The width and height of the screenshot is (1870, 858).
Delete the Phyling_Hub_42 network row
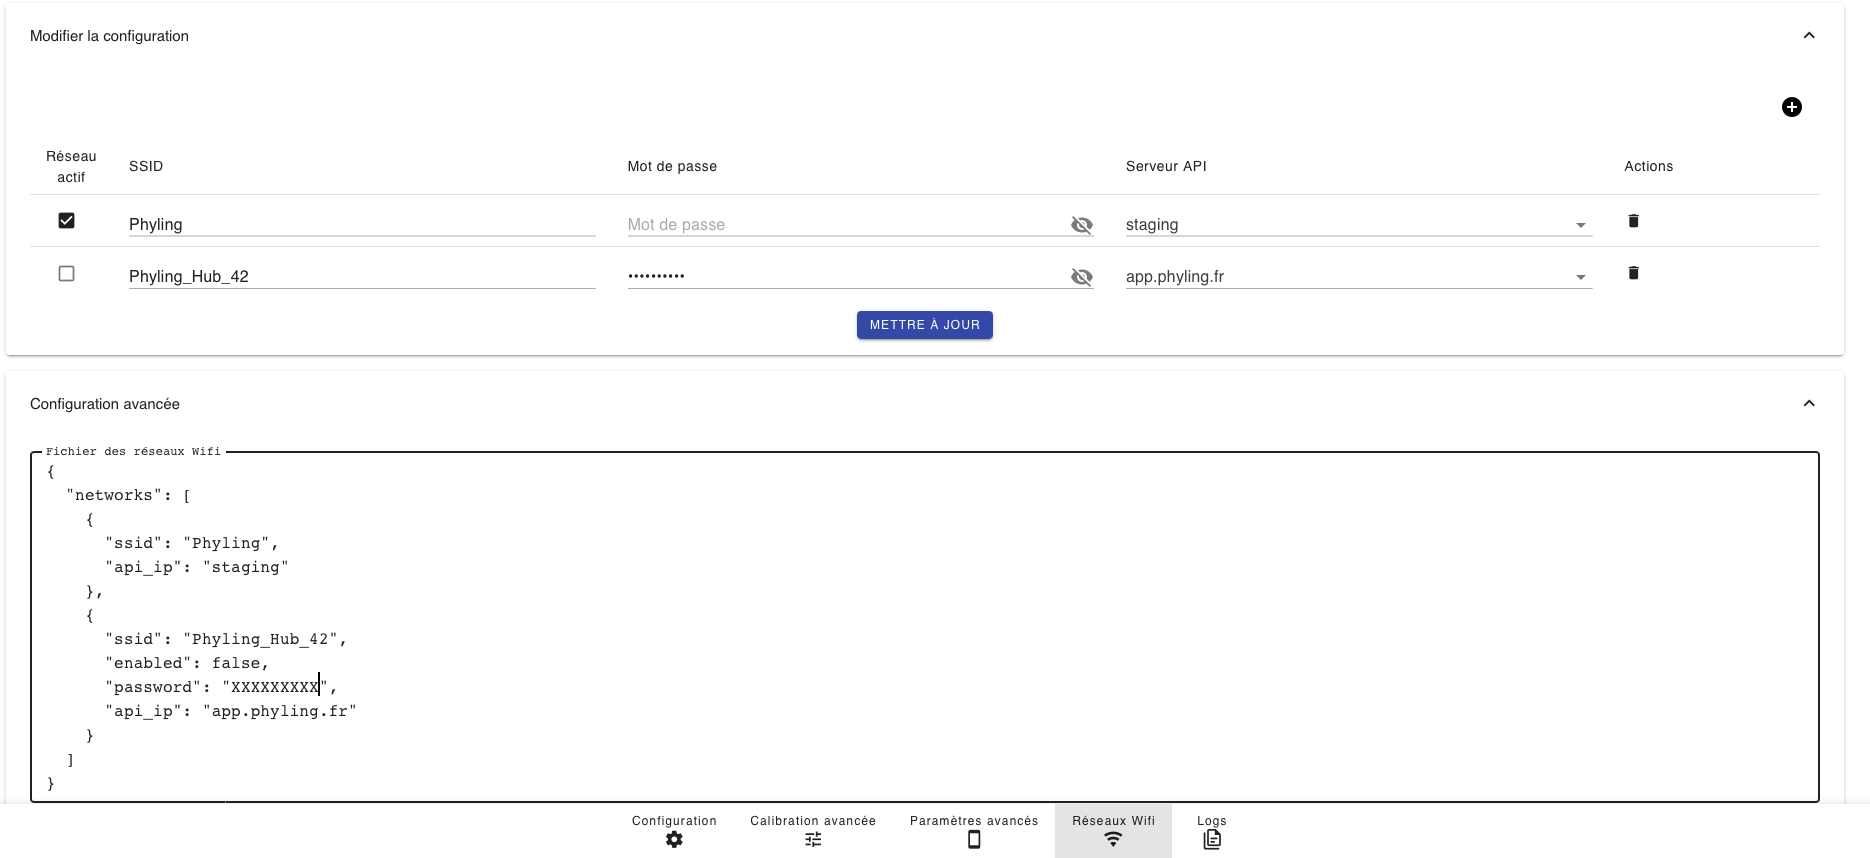[x=1633, y=273]
